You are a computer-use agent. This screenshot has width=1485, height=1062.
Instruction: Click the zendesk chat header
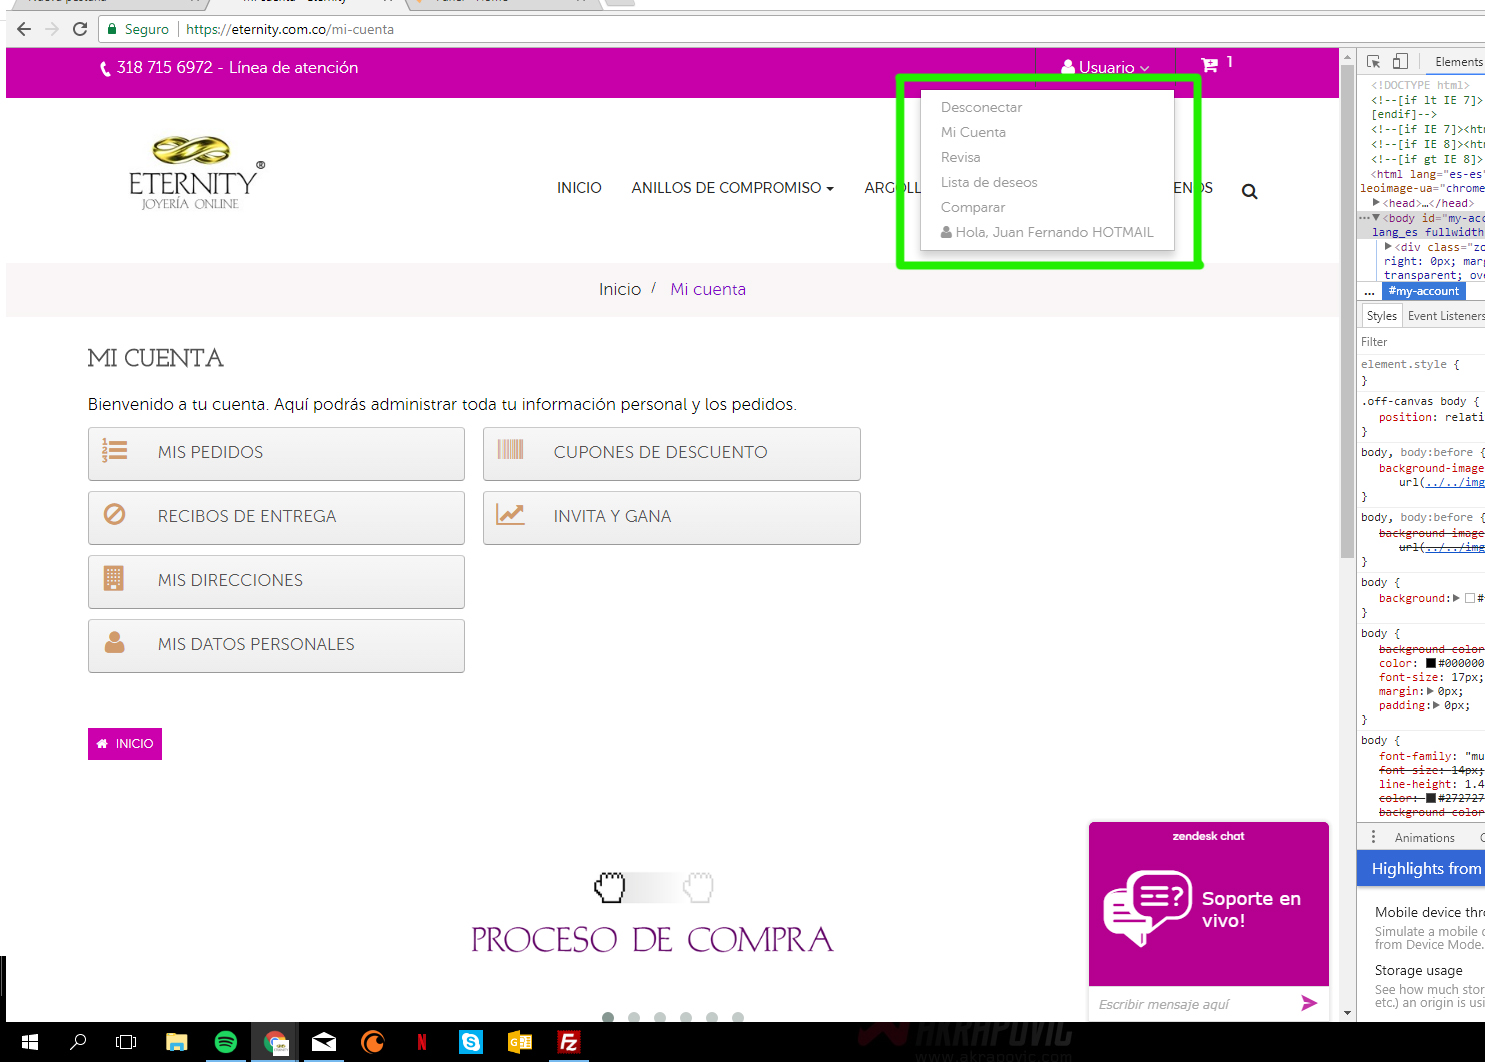(x=1208, y=836)
